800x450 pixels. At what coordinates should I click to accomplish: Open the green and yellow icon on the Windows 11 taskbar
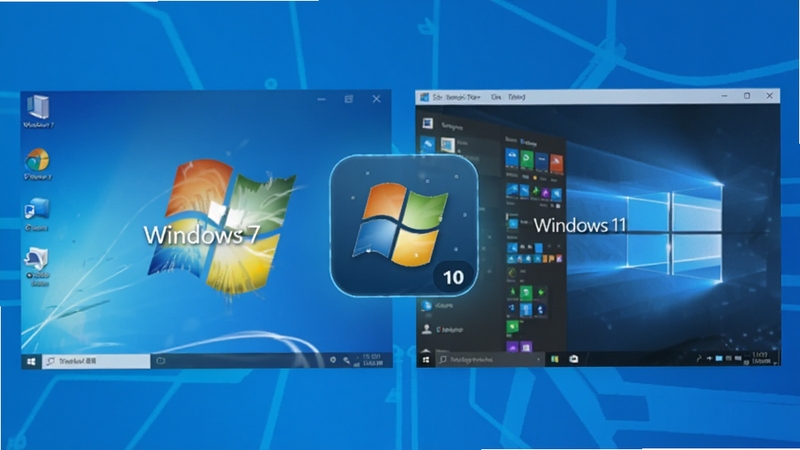pos(555,360)
